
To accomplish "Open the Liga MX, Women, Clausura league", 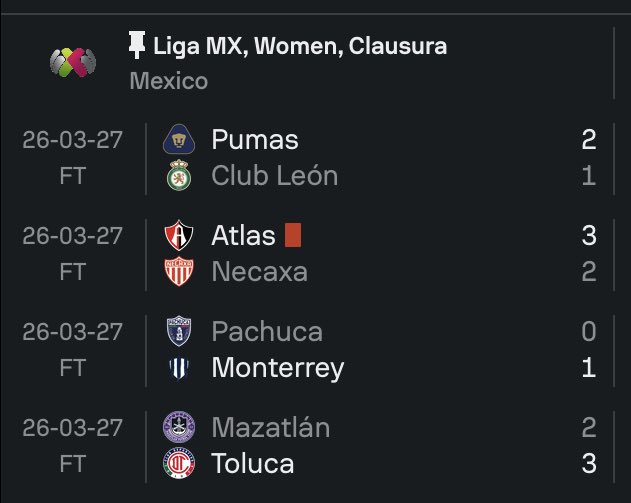I will coord(300,46).
